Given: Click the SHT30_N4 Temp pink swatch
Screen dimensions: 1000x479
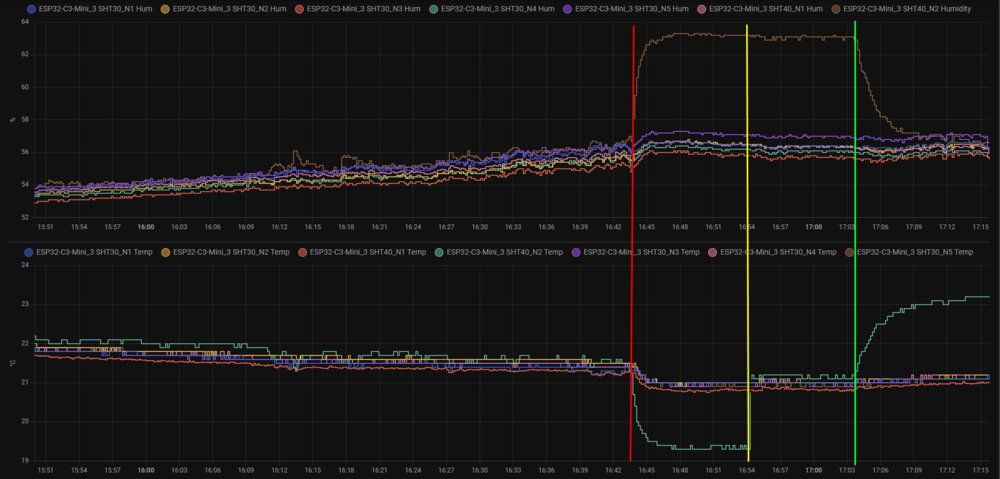Looking at the screenshot, I should [x=712, y=252].
